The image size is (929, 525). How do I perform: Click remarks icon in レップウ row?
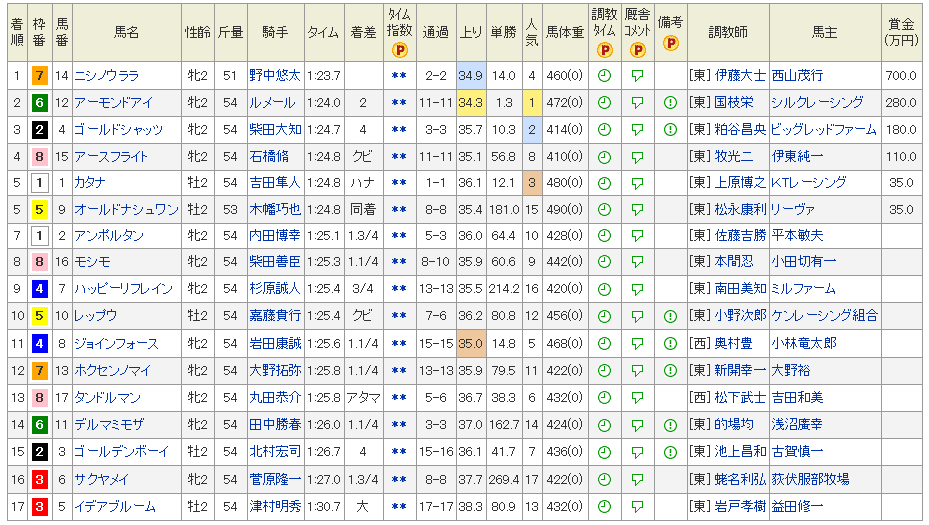pos(670,316)
